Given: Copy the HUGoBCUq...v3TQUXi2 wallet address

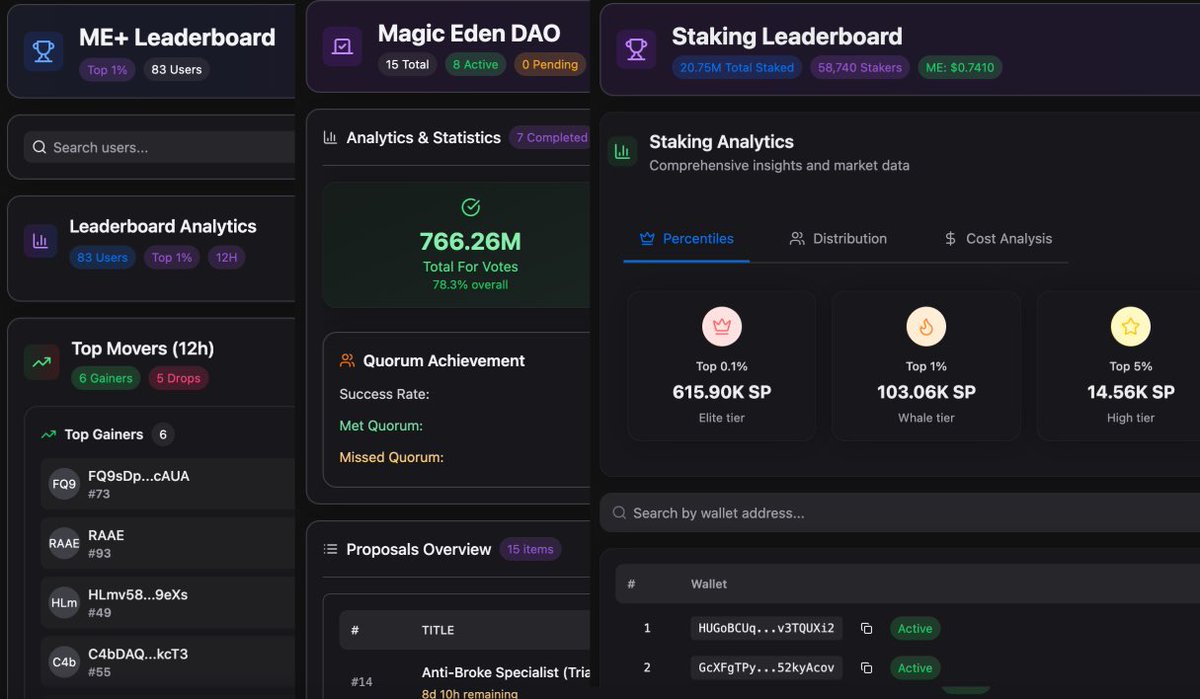Looking at the screenshot, I should [866, 629].
